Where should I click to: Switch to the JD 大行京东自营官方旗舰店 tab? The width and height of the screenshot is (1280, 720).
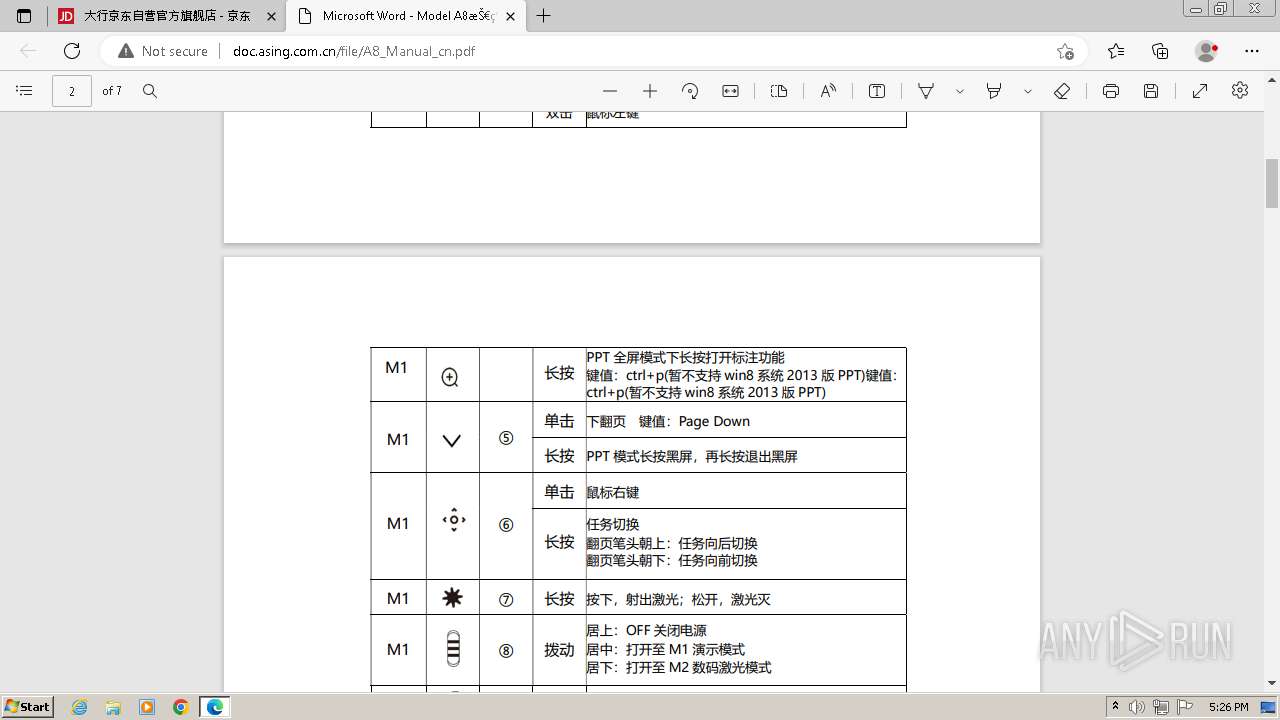(x=166, y=16)
